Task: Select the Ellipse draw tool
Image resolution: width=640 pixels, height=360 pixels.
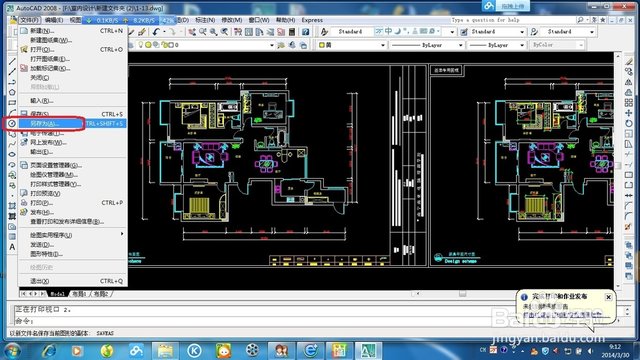Action: (12, 154)
